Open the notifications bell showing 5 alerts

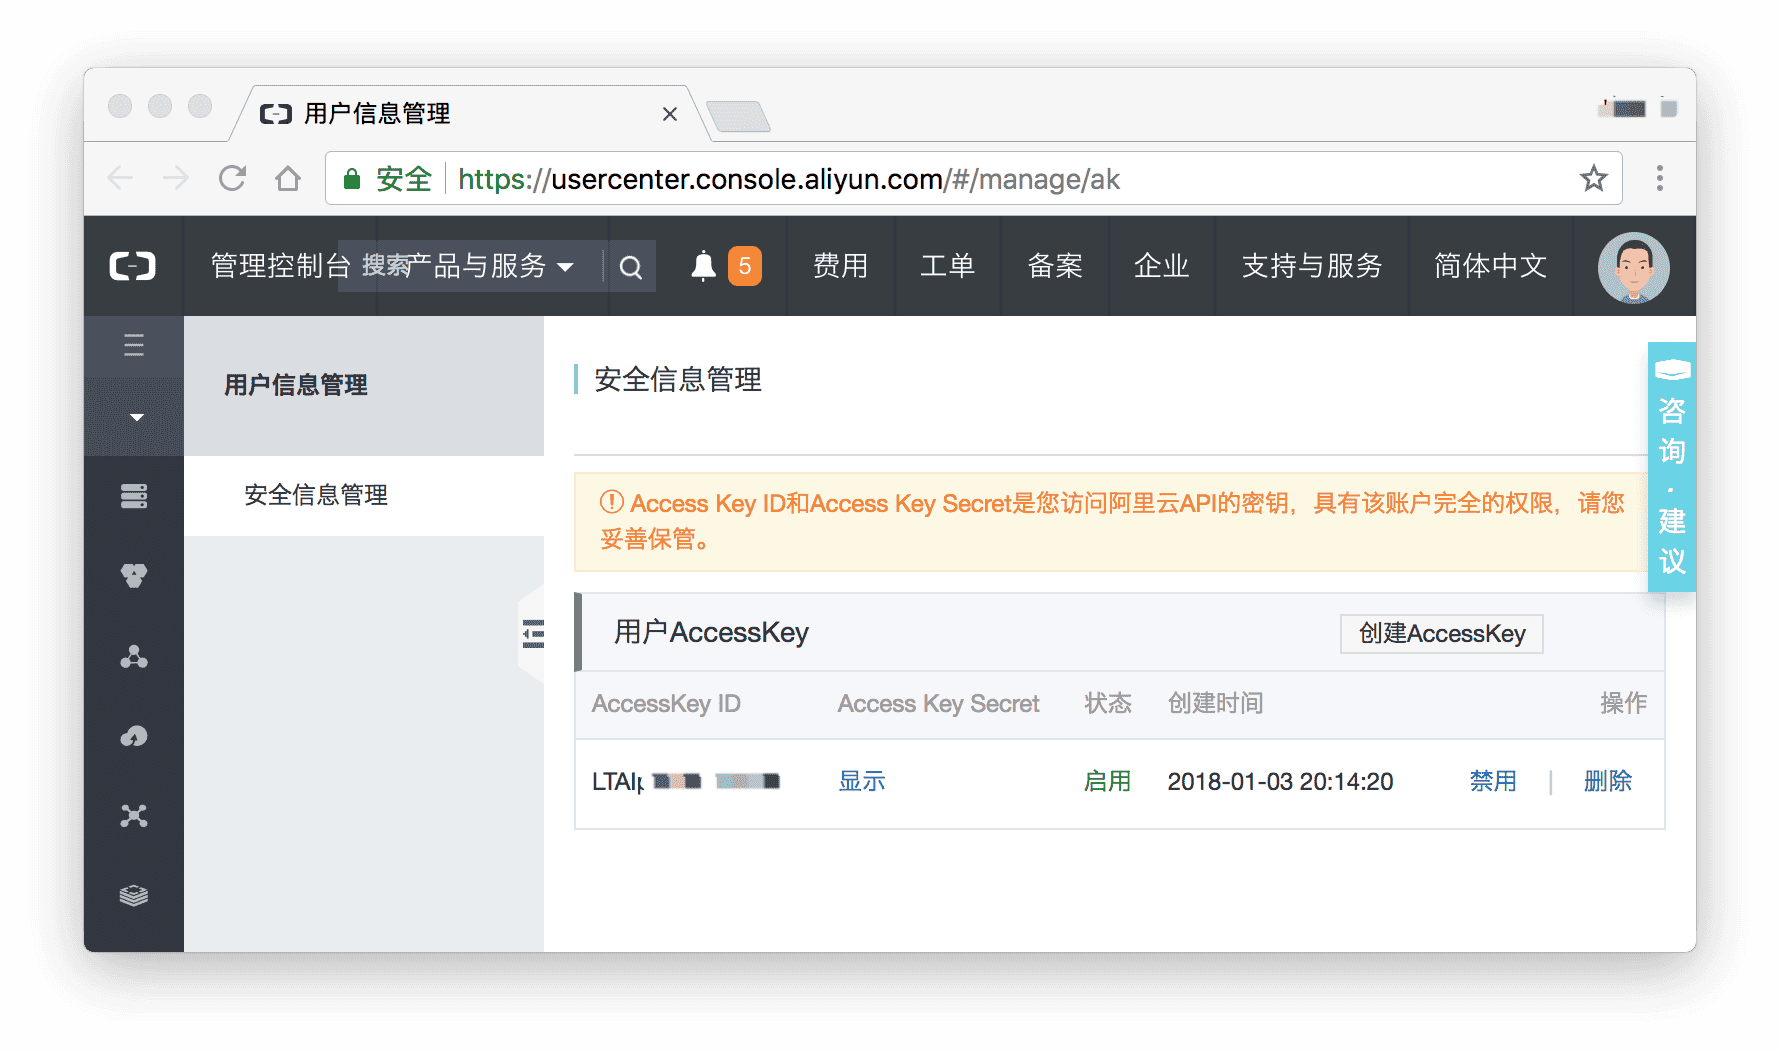[722, 265]
